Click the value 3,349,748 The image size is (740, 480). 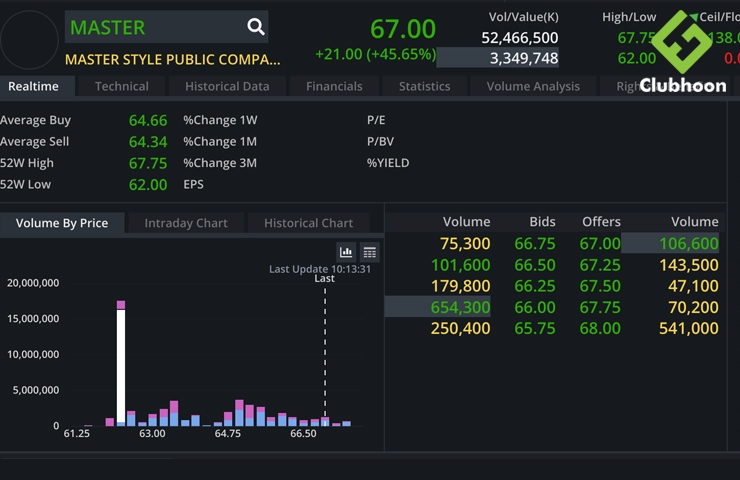click(x=524, y=58)
